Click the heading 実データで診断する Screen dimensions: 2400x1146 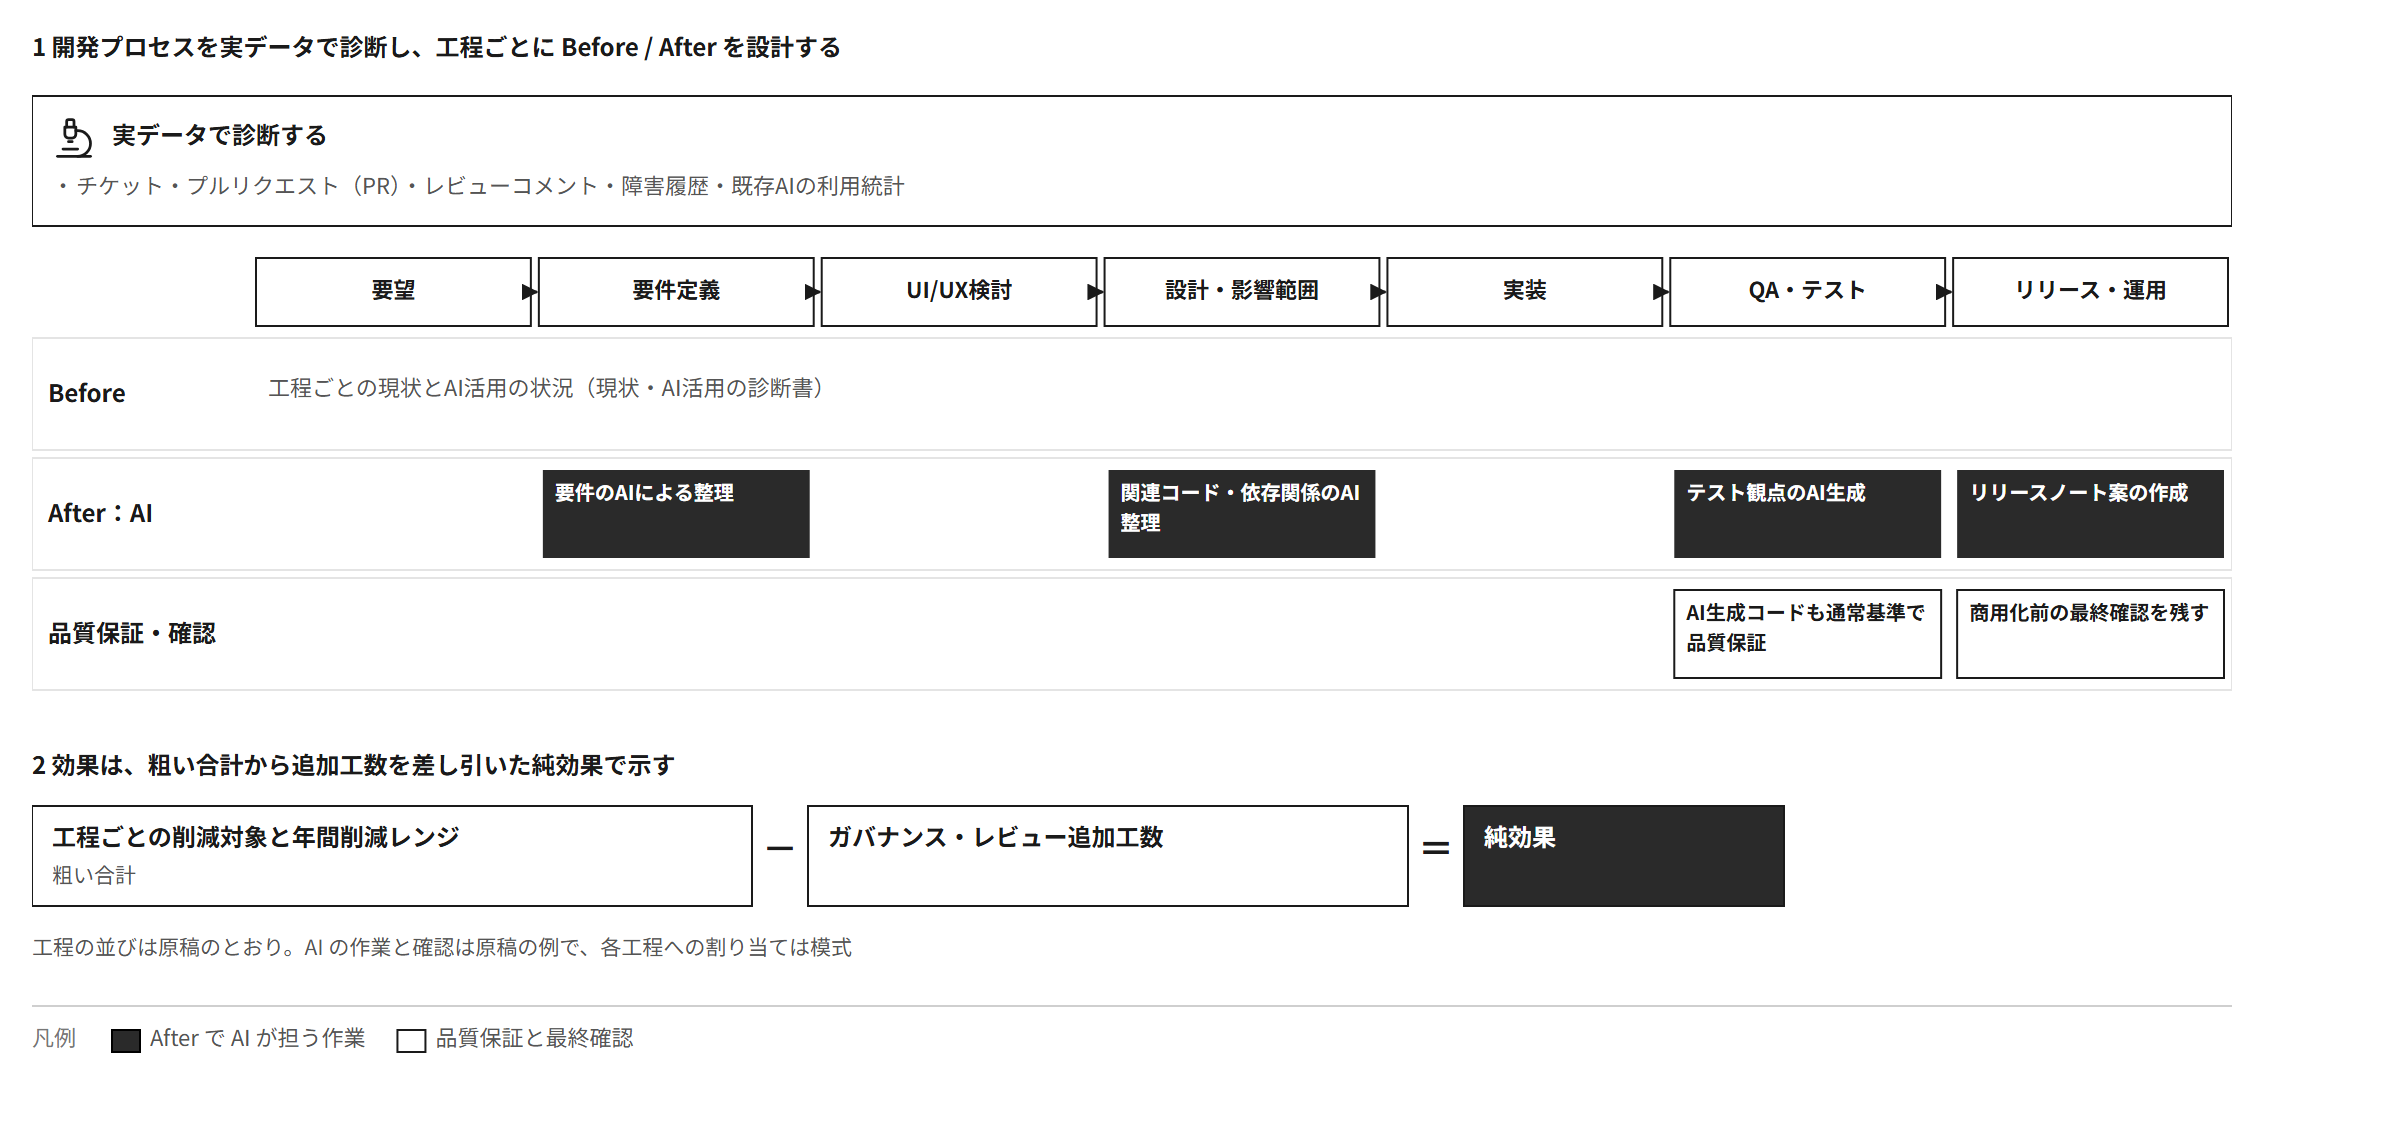point(219,136)
